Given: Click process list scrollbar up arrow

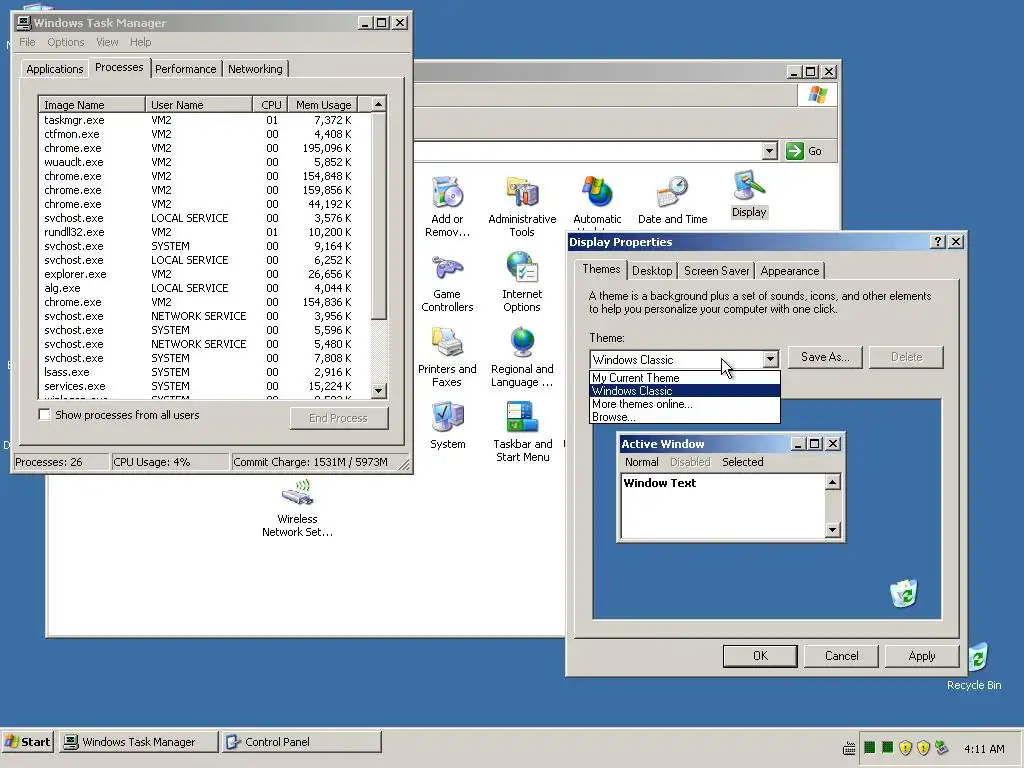Looking at the screenshot, I should pyautogui.click(x=379, y=104).
